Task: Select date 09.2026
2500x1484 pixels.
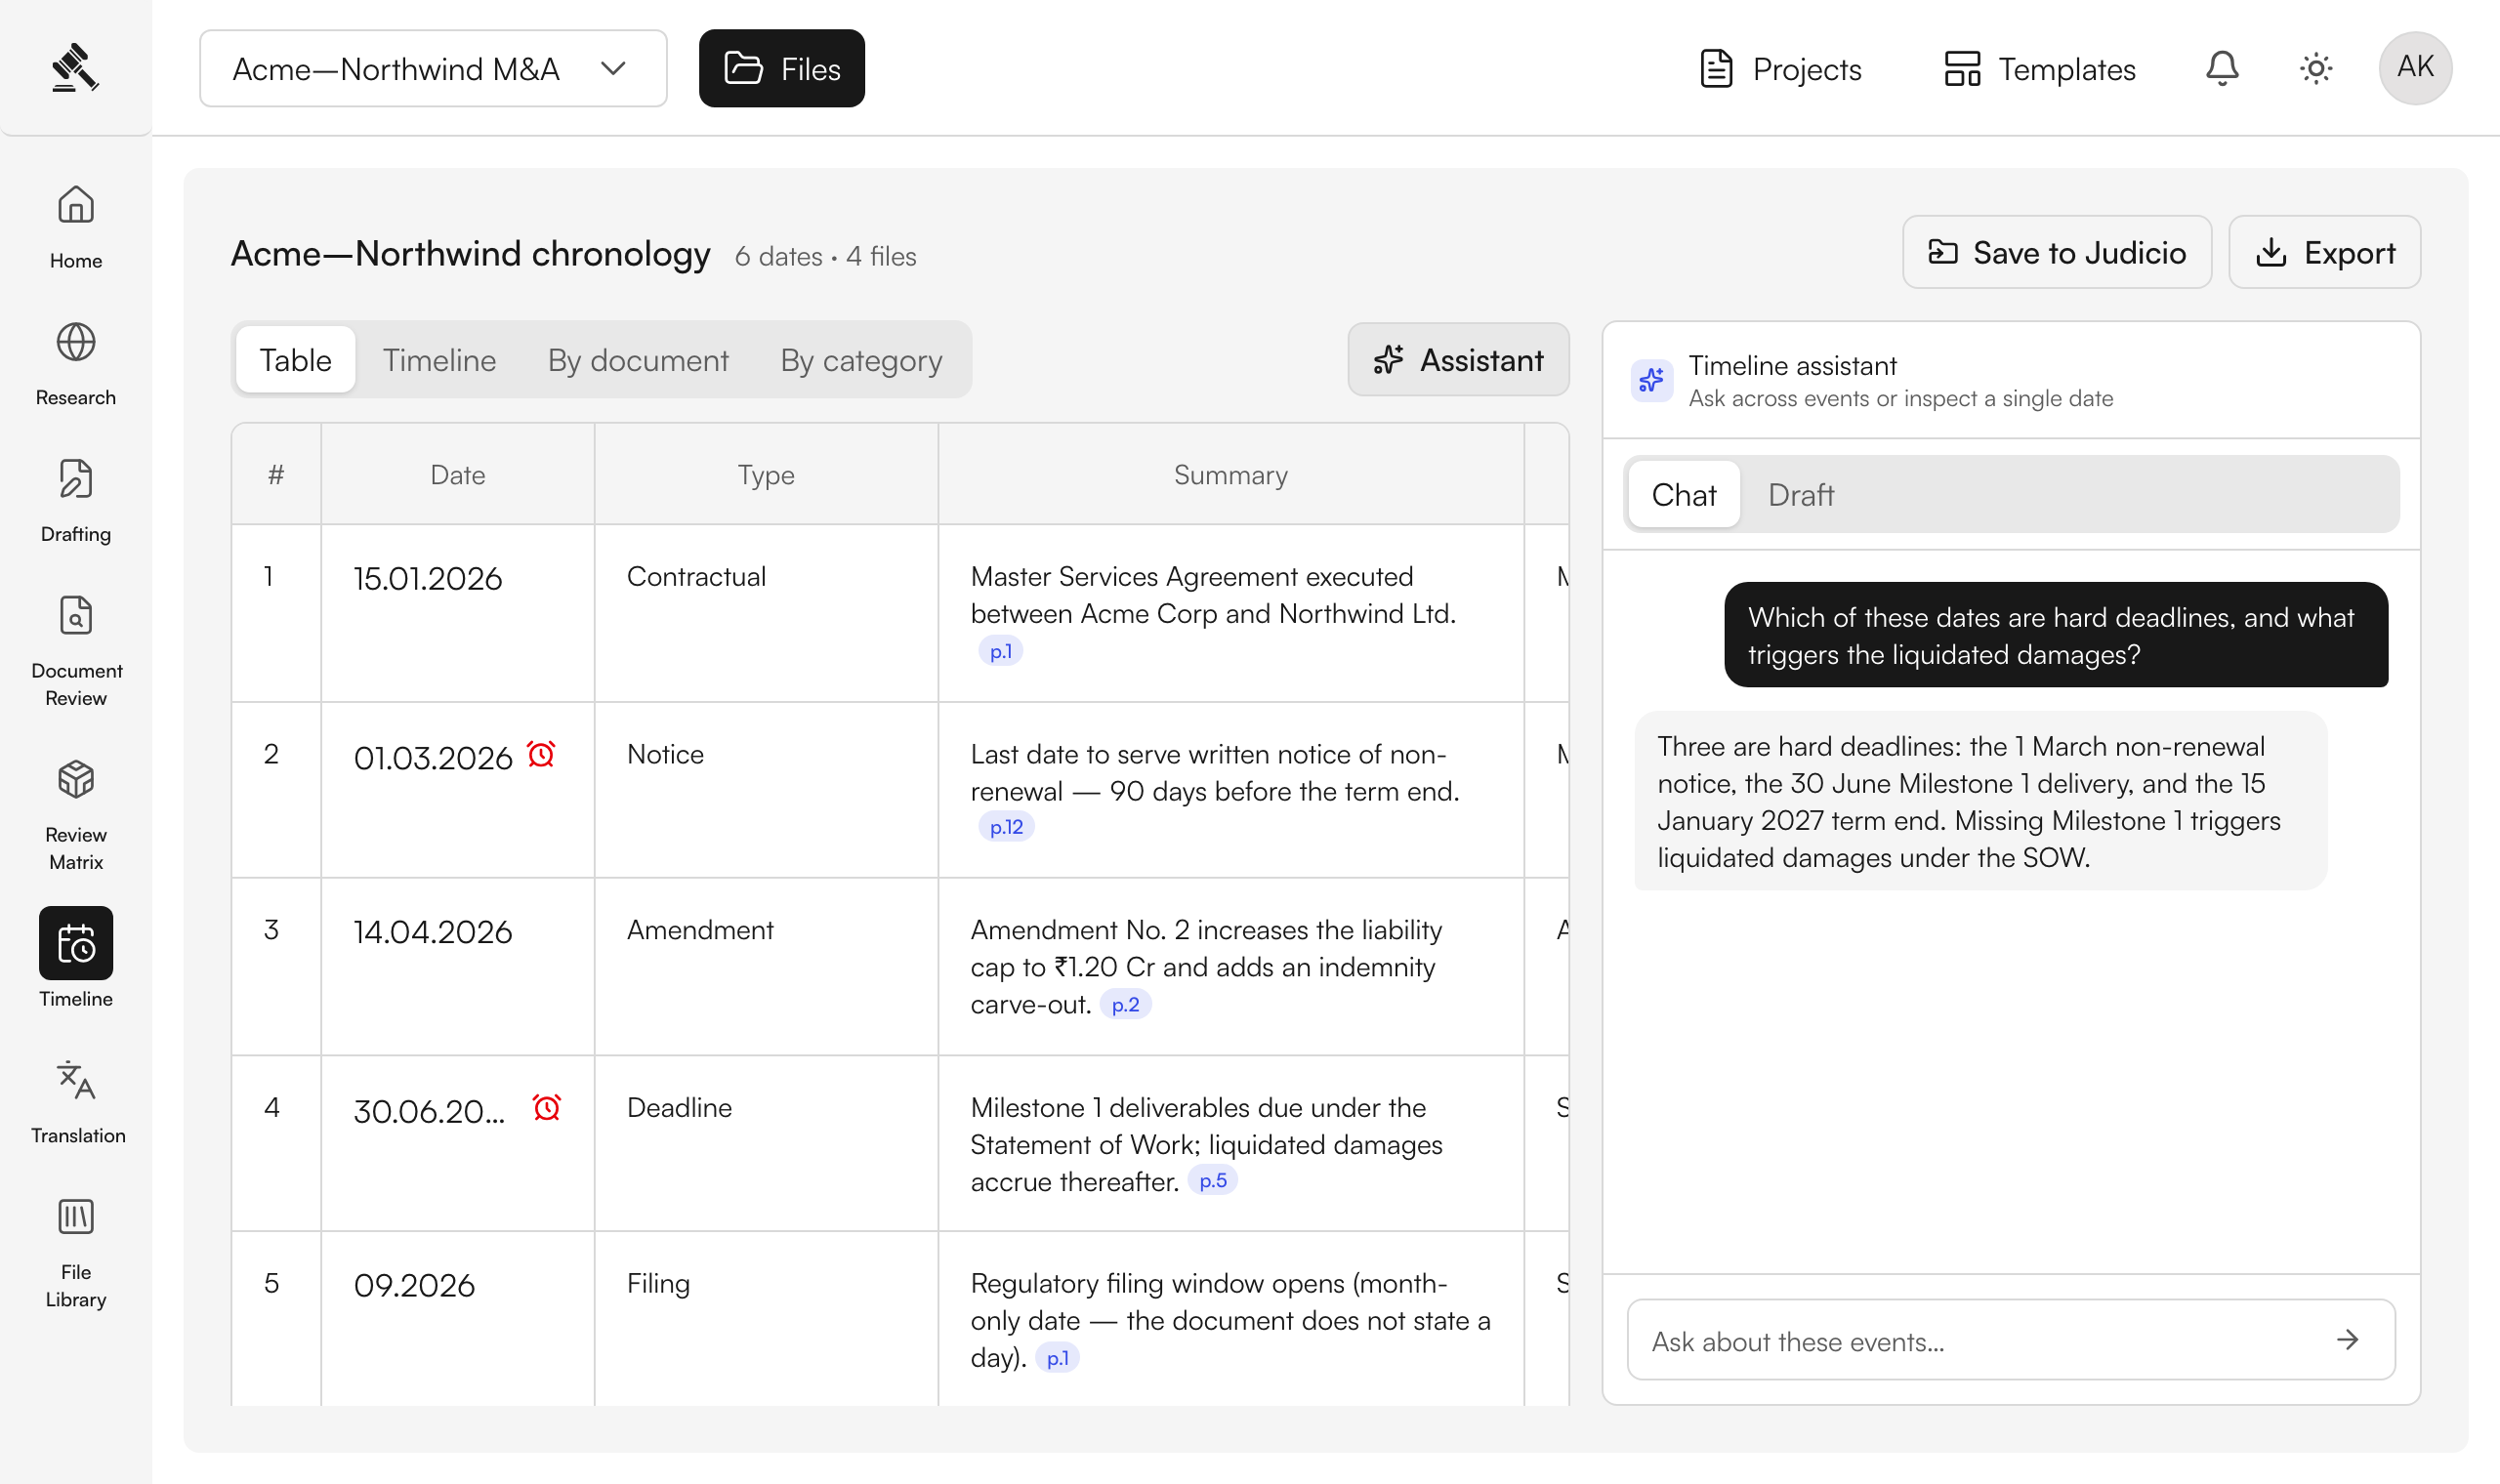Action: pyautogui.click(x=414, y=1285)
